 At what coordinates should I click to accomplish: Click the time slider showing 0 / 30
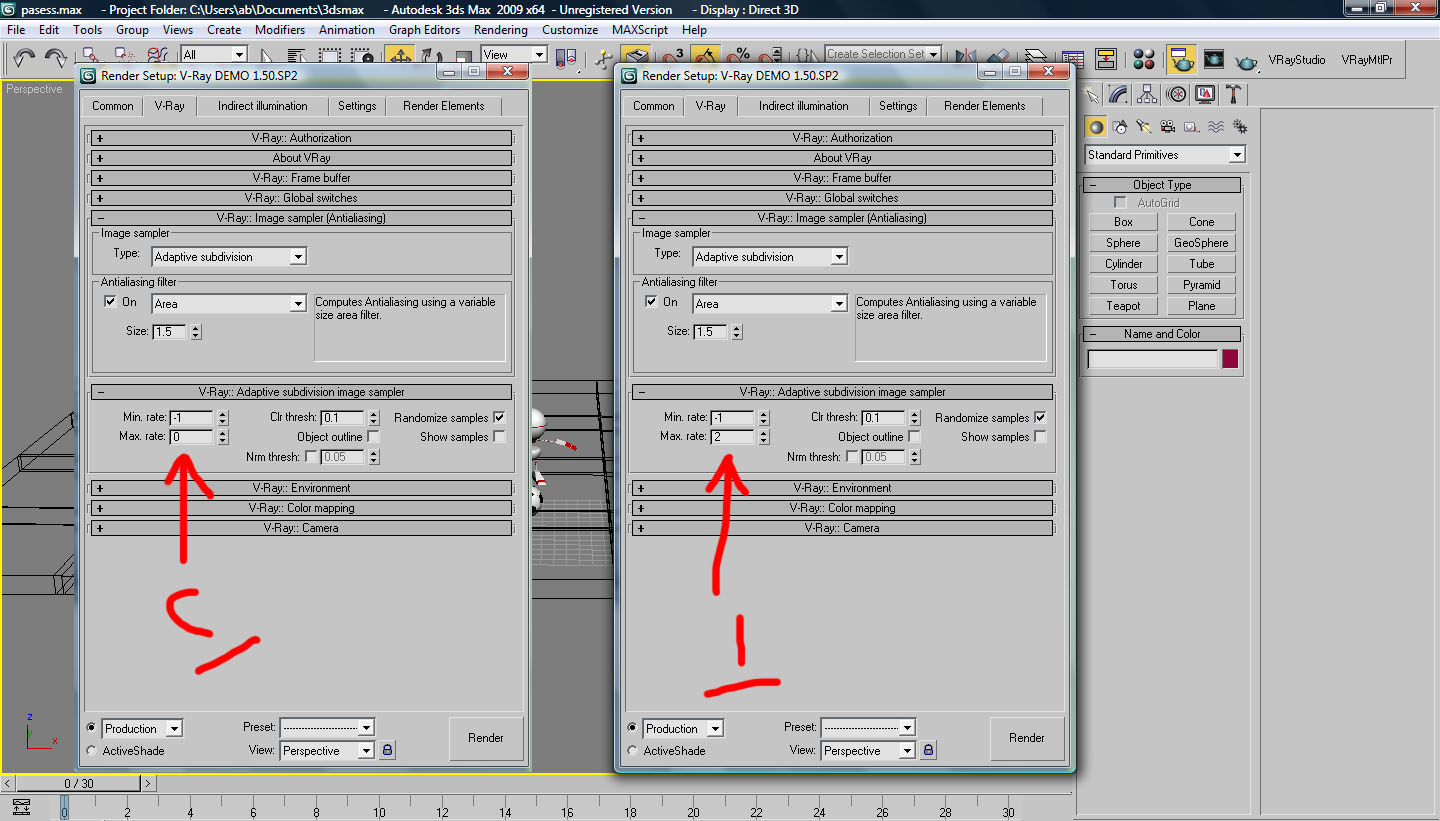click(79, 783)
